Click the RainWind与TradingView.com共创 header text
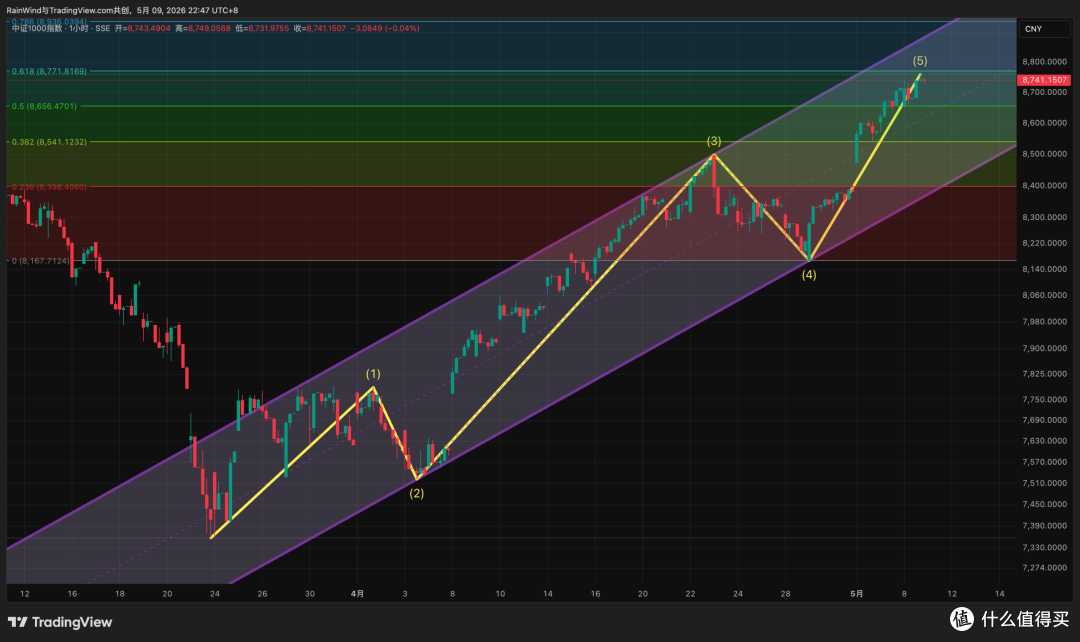This screenshot has width=1080, height=642. point(68,10)
